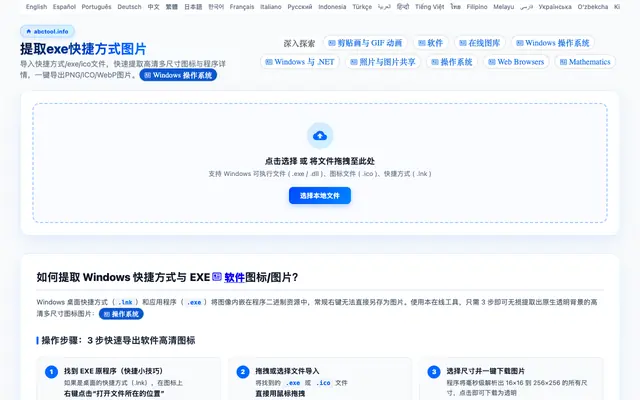Open the abctool.info home badge
This screenshot has height=400, width=640.
[x=47, y=31]
